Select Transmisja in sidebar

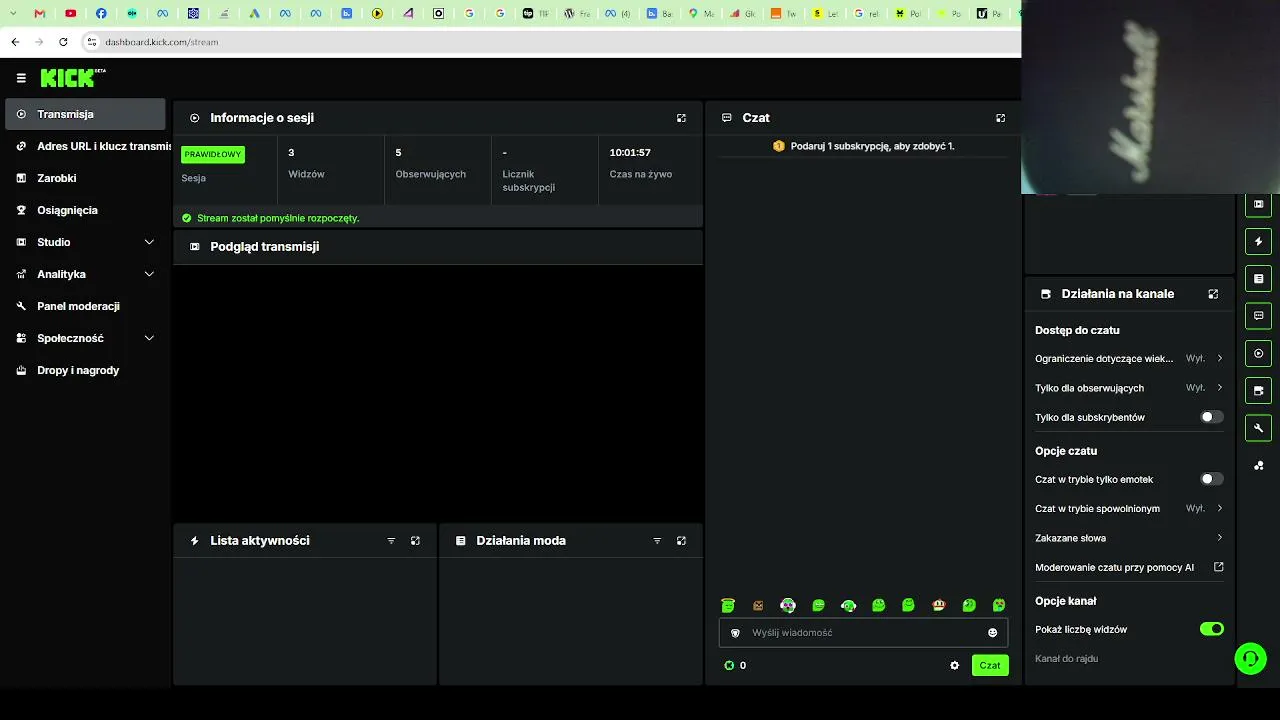tap(85, 114)
